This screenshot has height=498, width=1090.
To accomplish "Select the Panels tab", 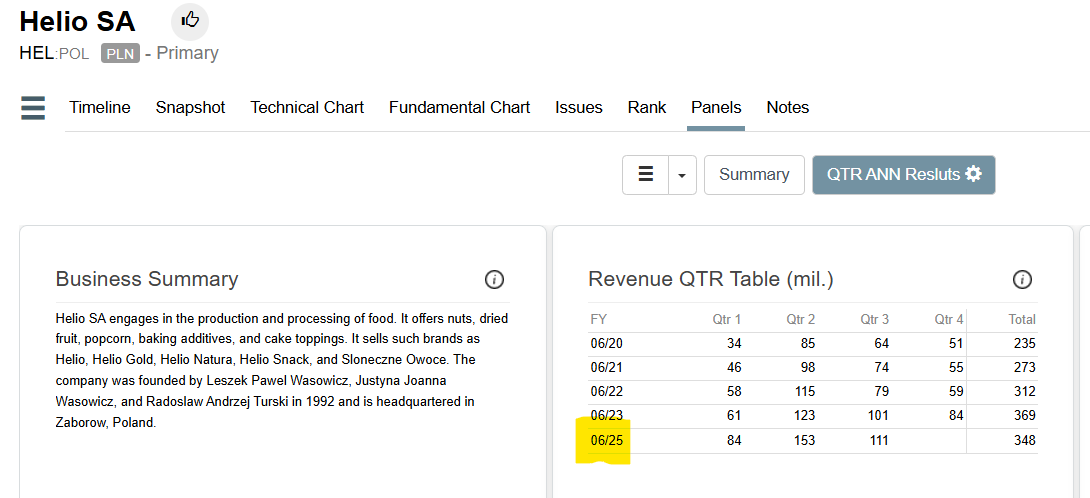I will coord(716,108).
